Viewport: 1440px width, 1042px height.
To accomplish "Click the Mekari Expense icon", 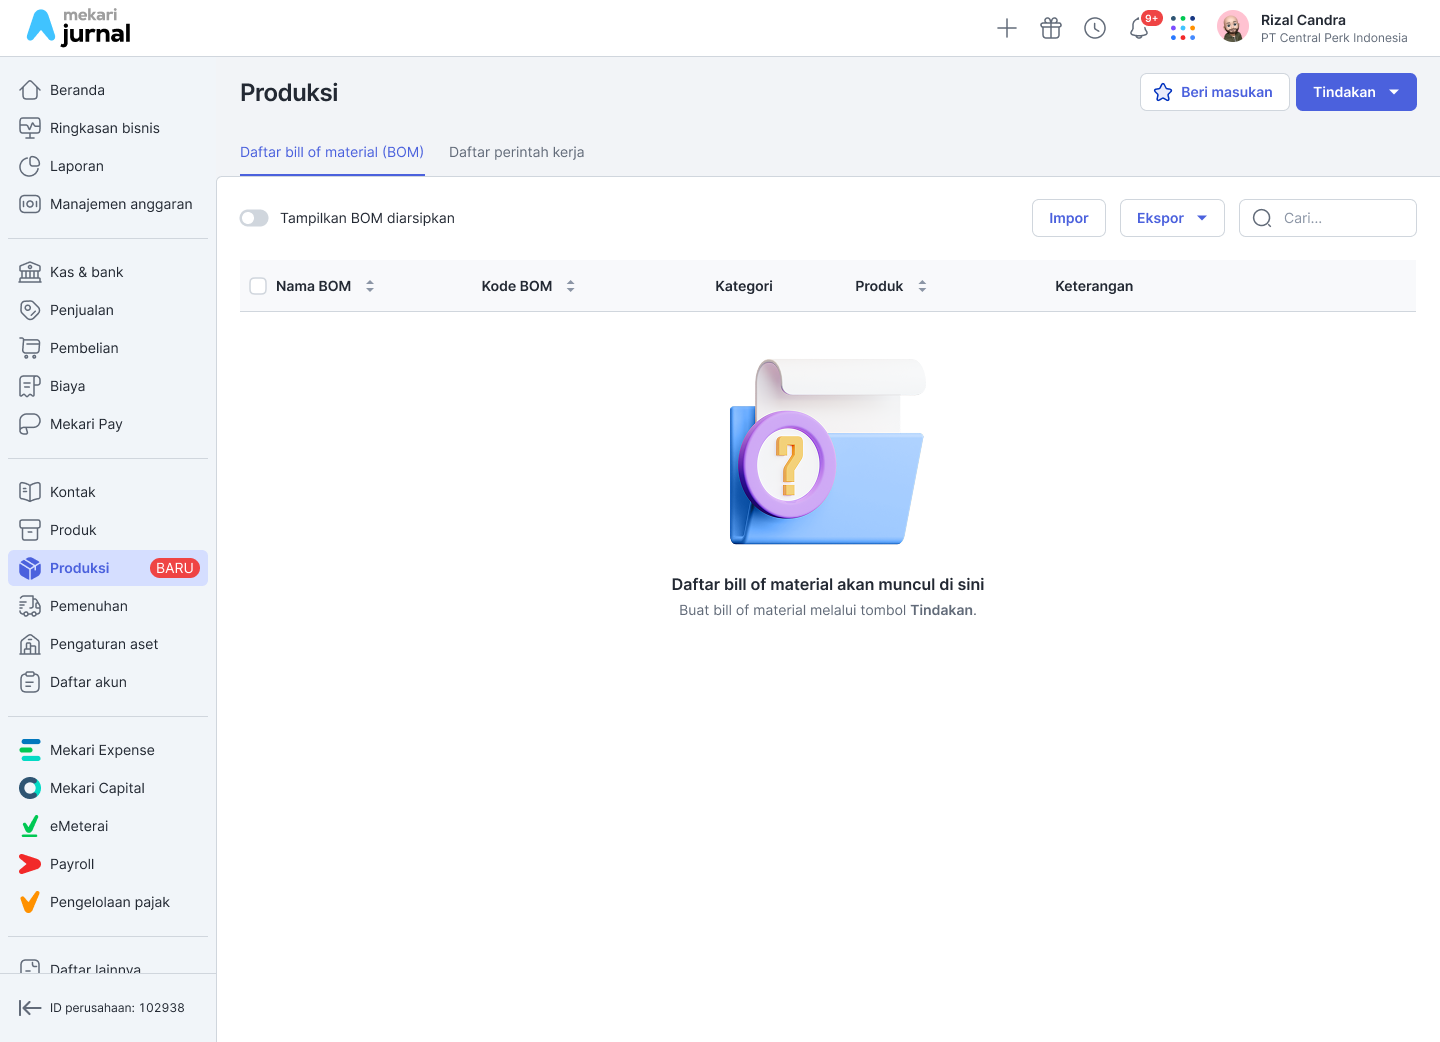I will coord(30,750).
